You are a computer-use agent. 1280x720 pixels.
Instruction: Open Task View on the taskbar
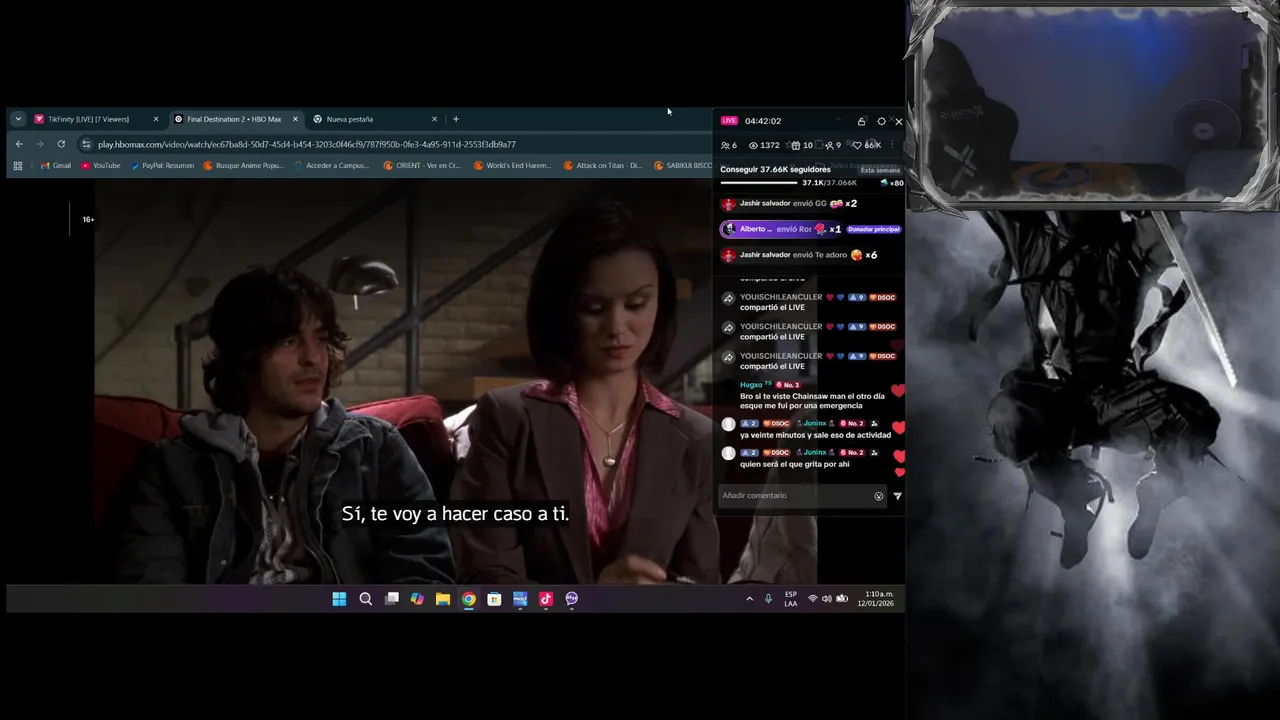pos(392,599)
